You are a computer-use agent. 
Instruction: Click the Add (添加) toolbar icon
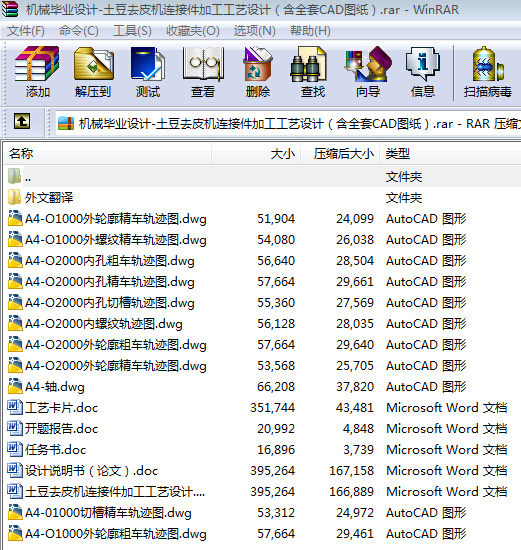pyautogui.click(x=37, y=72)
